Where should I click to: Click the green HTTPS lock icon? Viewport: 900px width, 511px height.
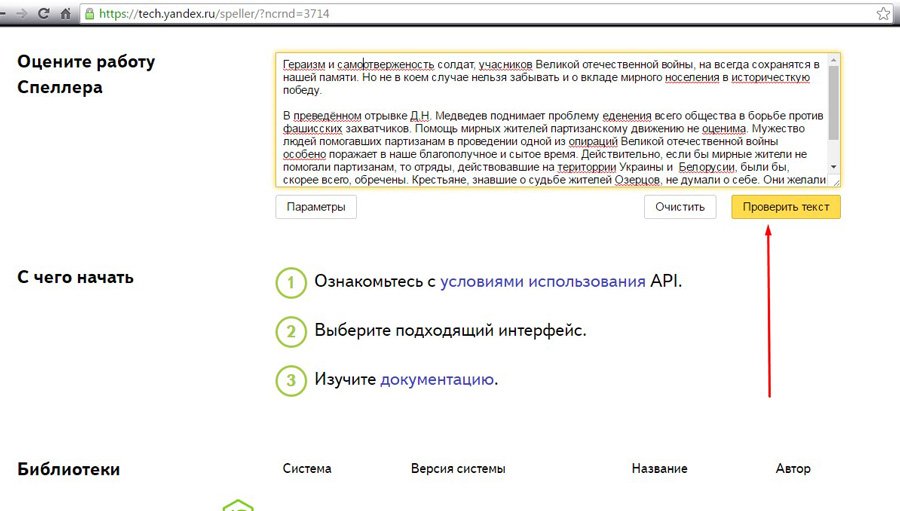[89, 14]
